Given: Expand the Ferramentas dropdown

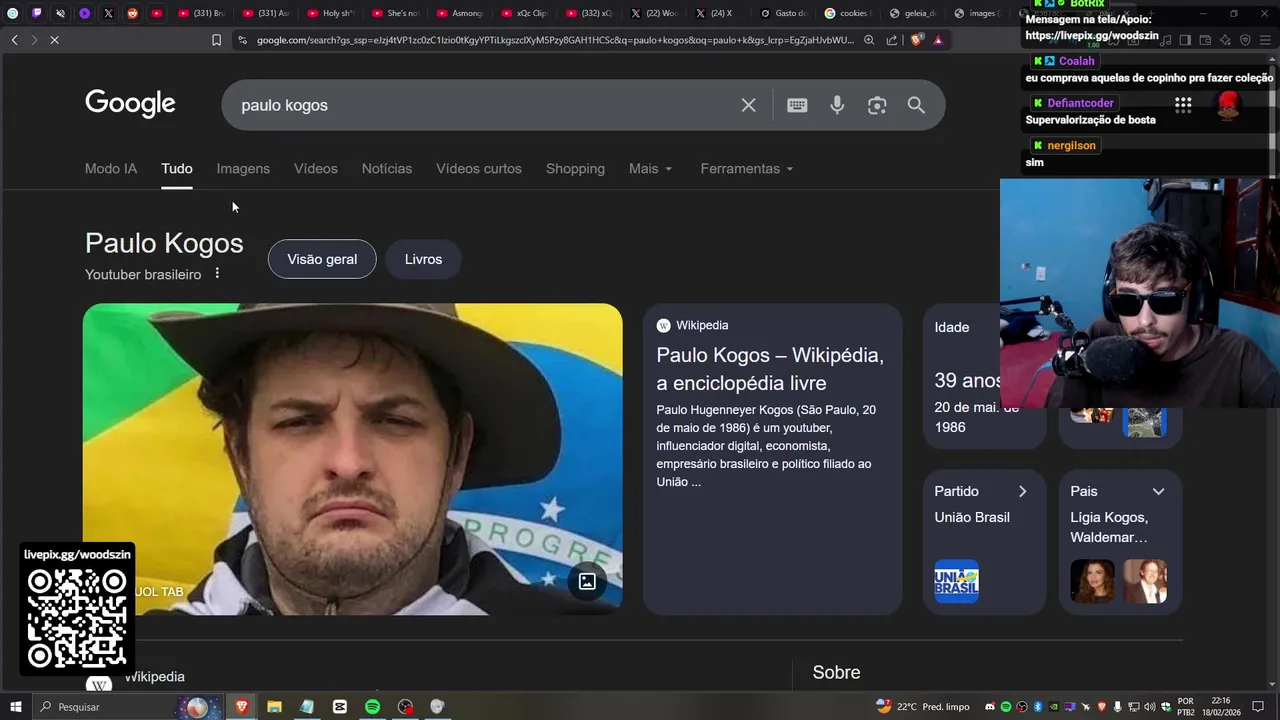Looking at the screenshot, I should click(747, 168).
